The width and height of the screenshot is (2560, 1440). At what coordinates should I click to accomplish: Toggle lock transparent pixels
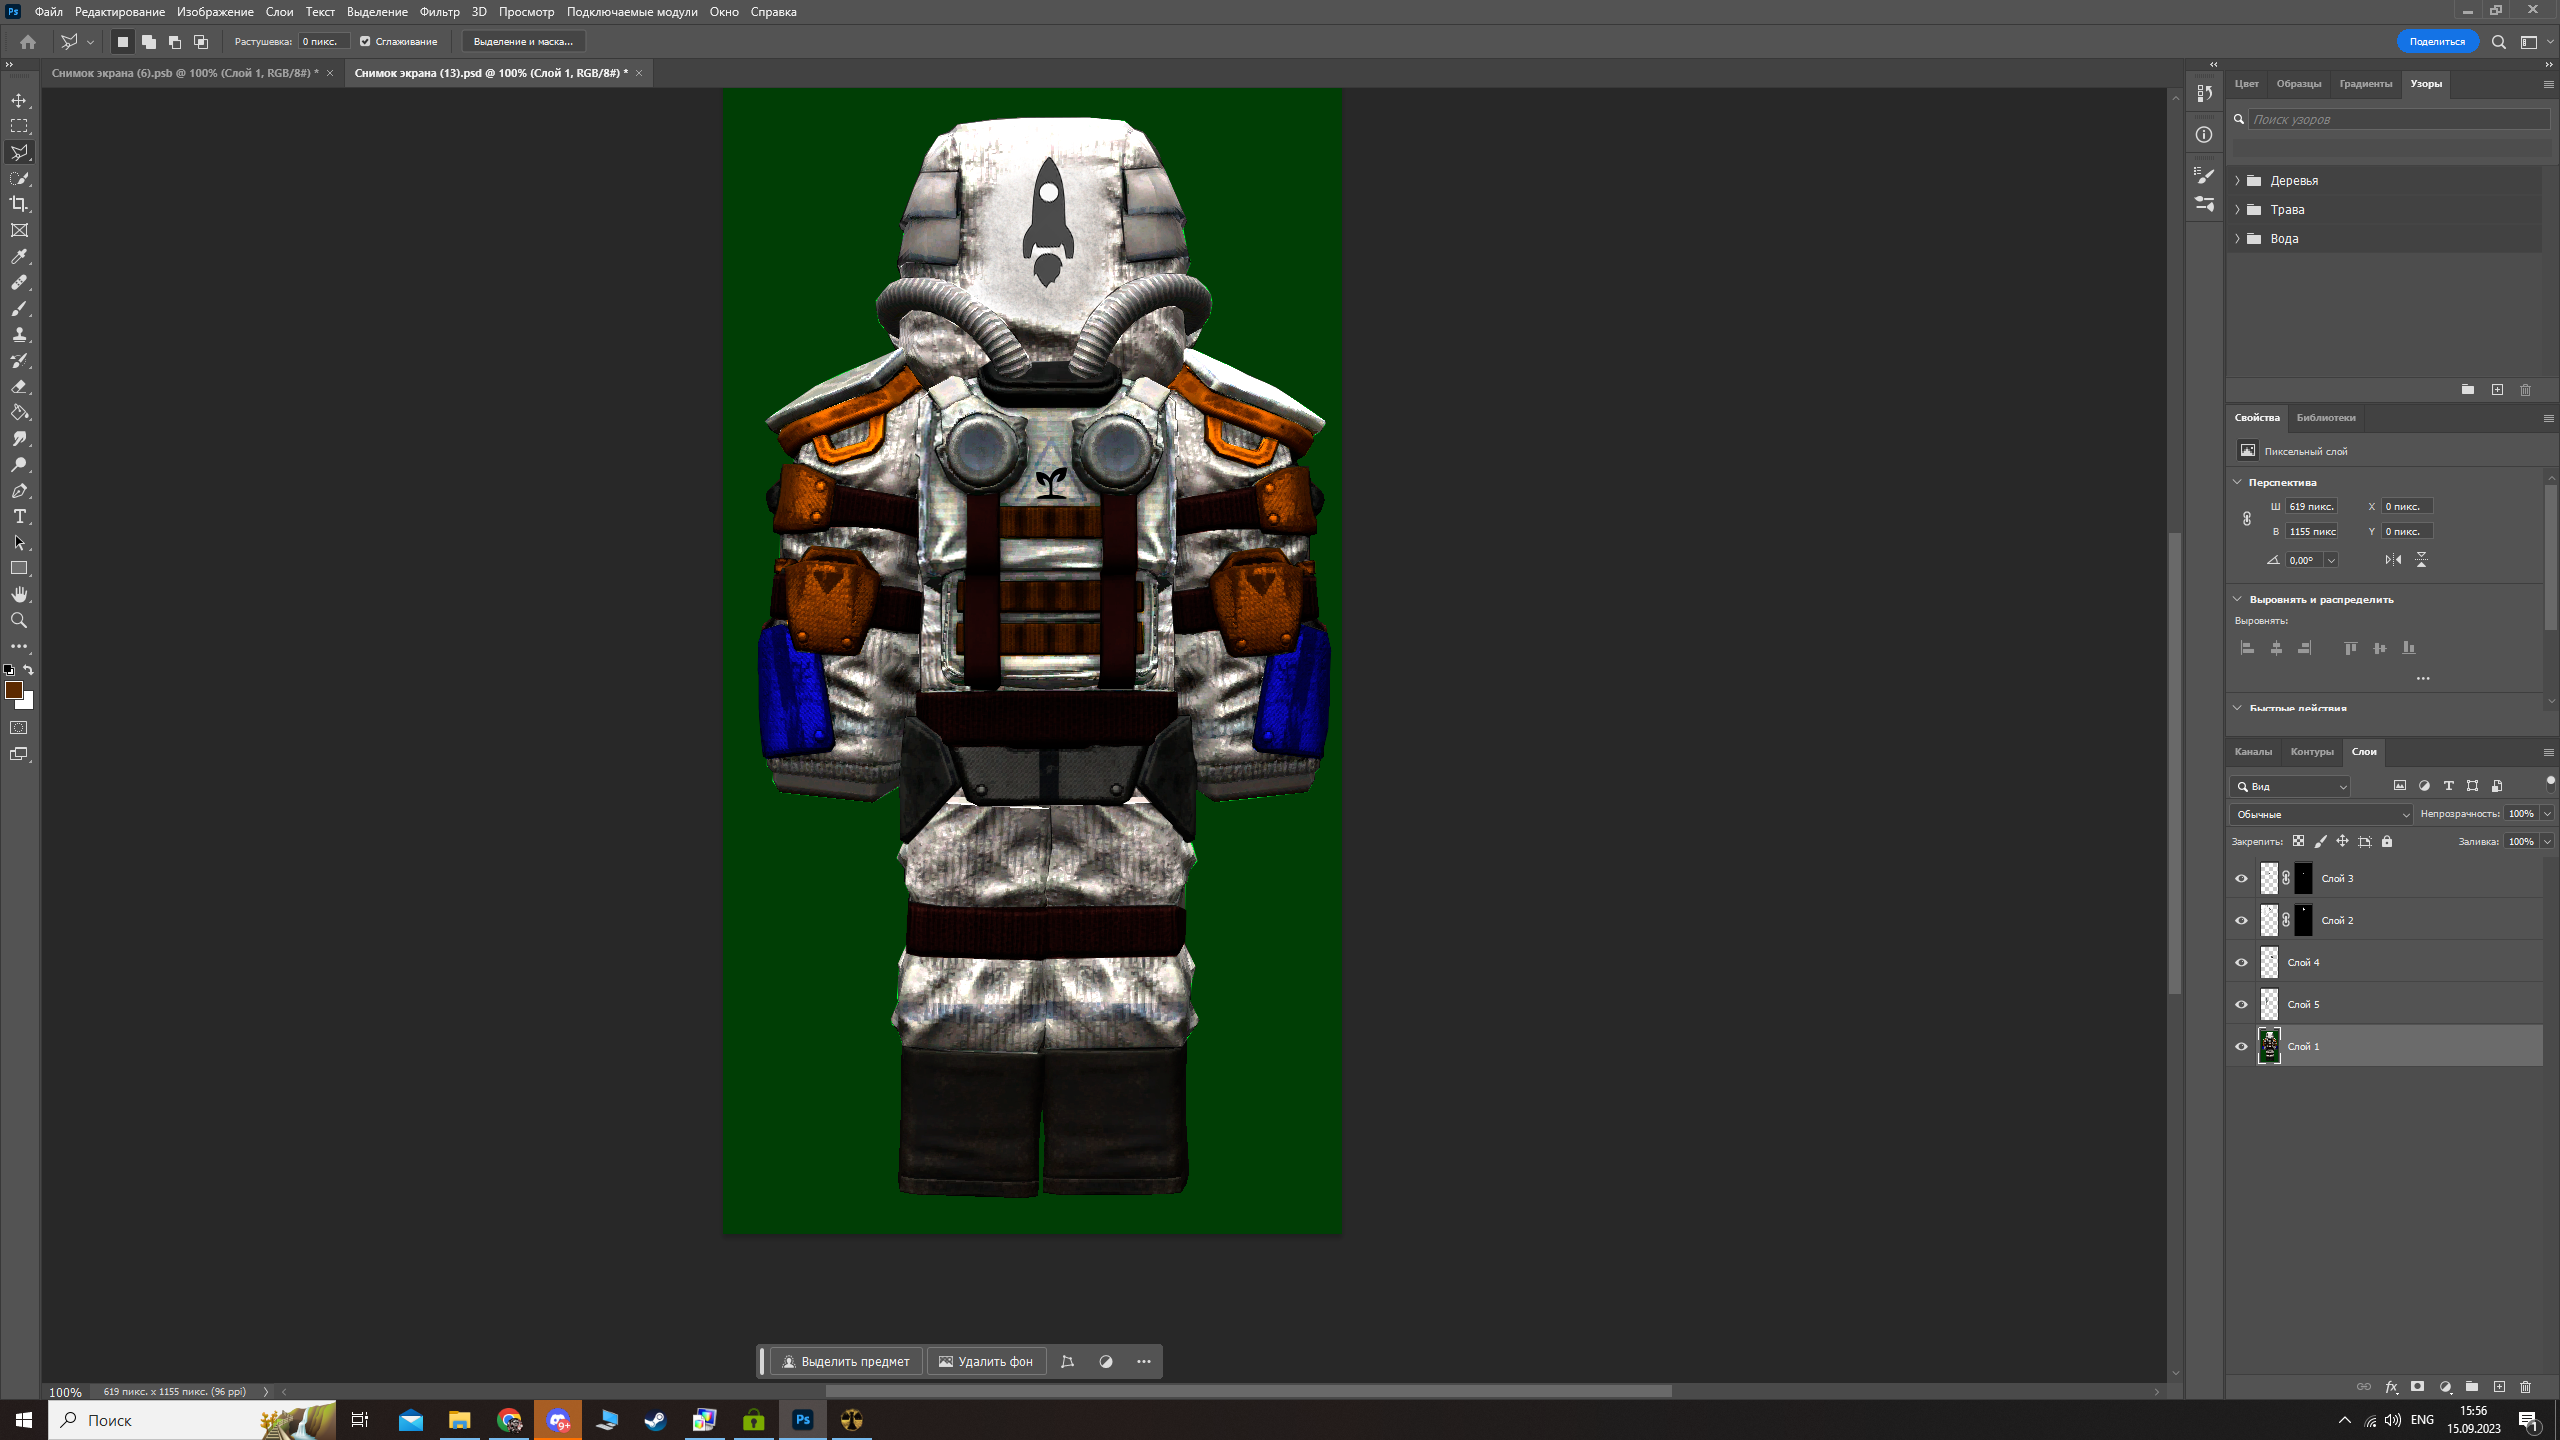point(2298,842)
